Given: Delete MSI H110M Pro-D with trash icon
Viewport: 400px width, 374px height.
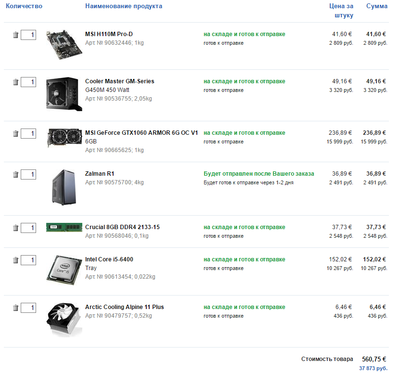Looking at the screenshot, I should tap(15, 35).
